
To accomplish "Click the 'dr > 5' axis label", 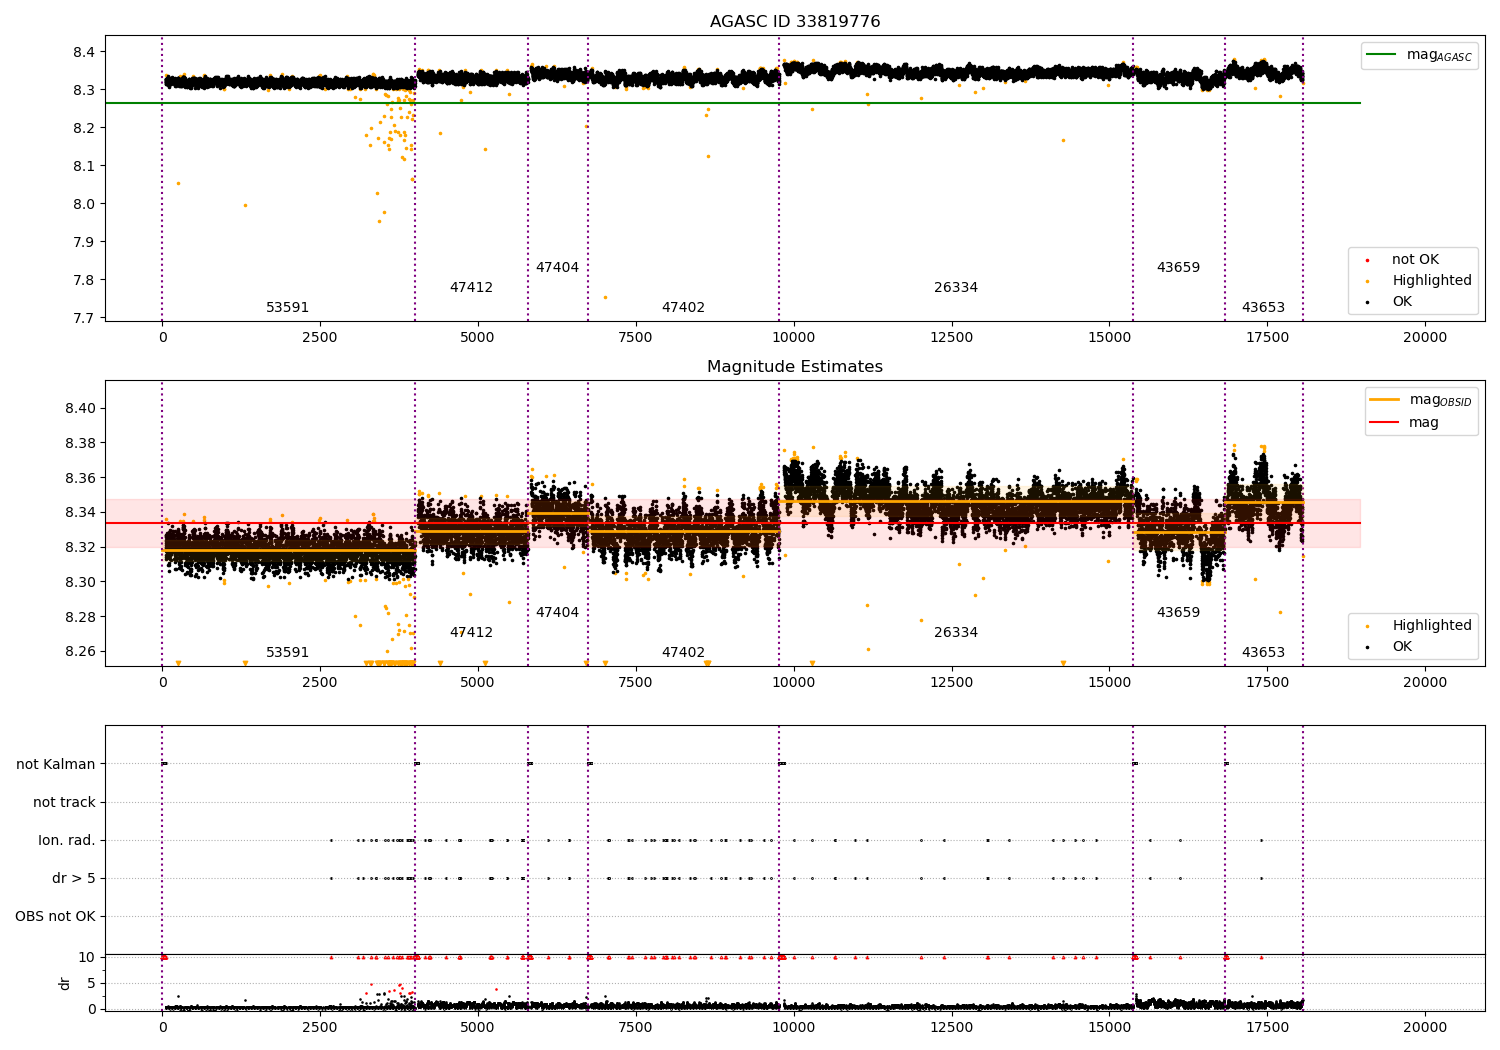I will (74, 879).
